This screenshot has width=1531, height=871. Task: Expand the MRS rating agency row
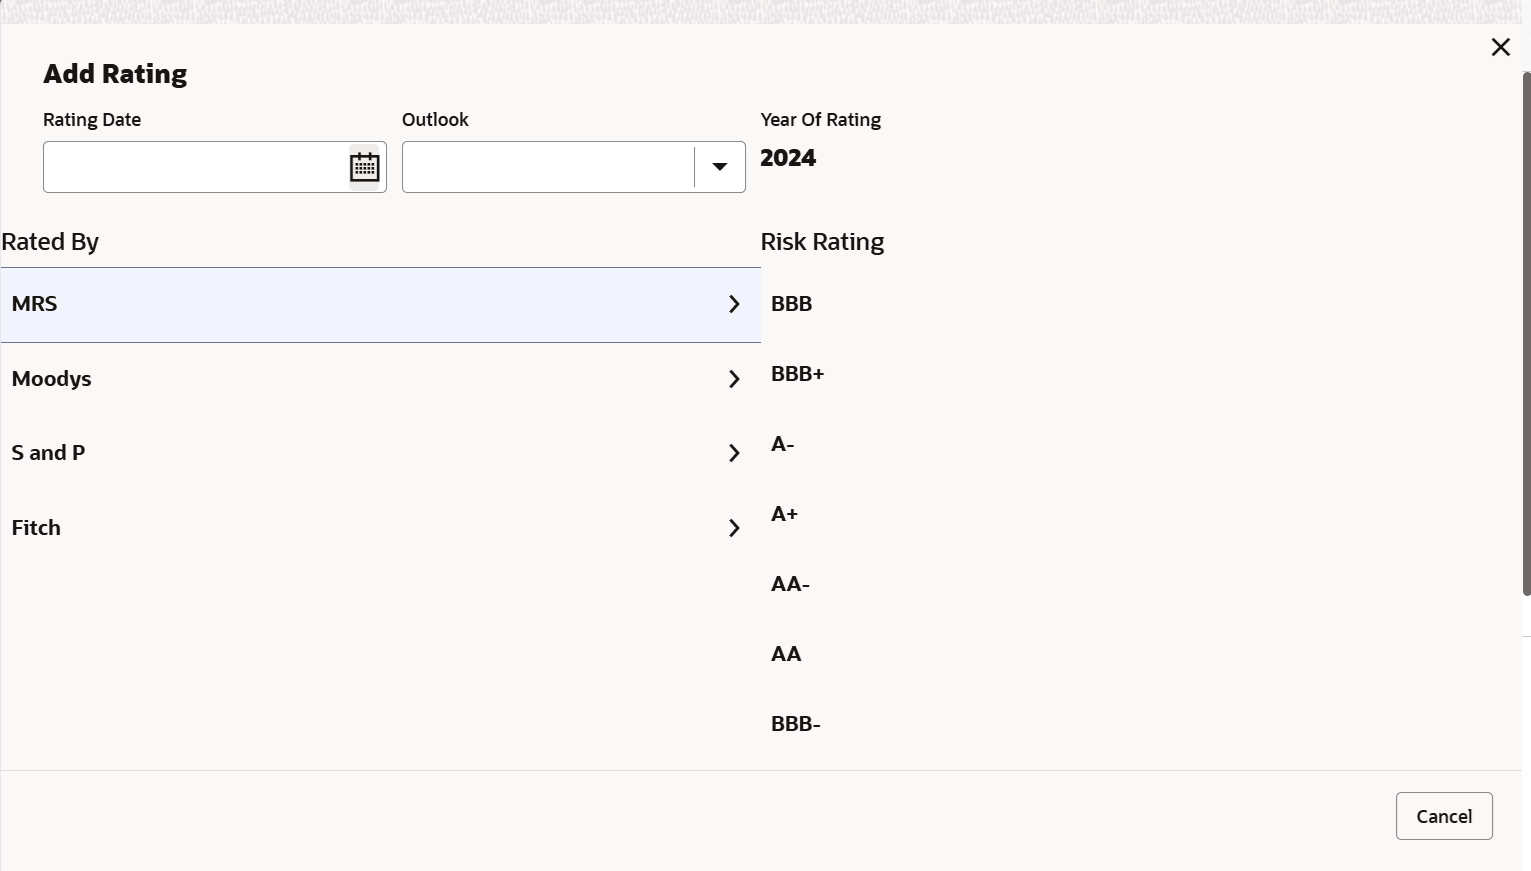pos(734,304)
